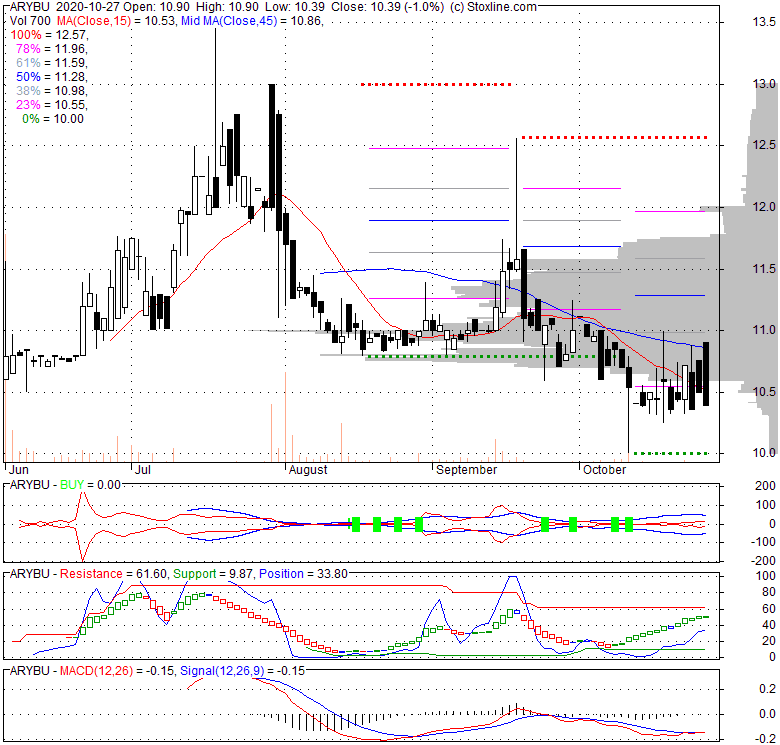This screenshot has height=745, width=780.
Task: Click the red dotted resistance line at 13.0
Action: pyautogui.click(x=436, y=85)
